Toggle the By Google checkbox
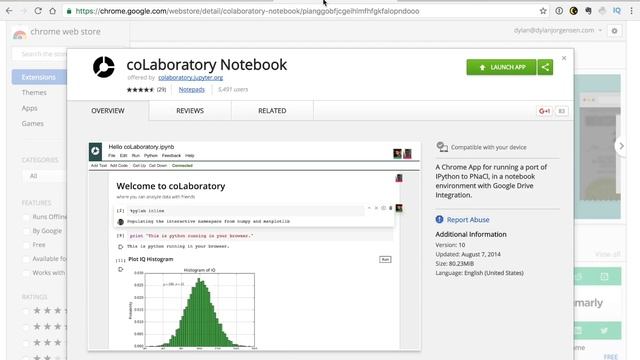This screenshot has width=640, height=360. 26,231
